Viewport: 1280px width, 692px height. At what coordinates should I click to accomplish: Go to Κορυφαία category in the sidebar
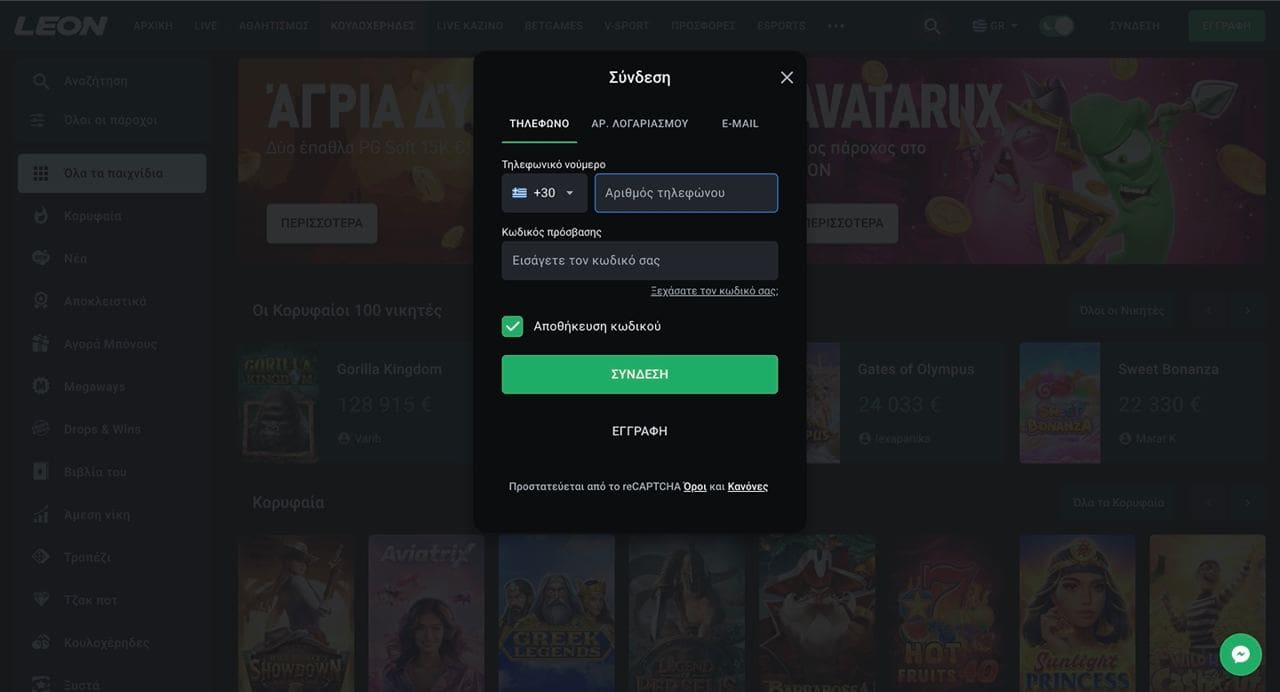coord(112,216)
